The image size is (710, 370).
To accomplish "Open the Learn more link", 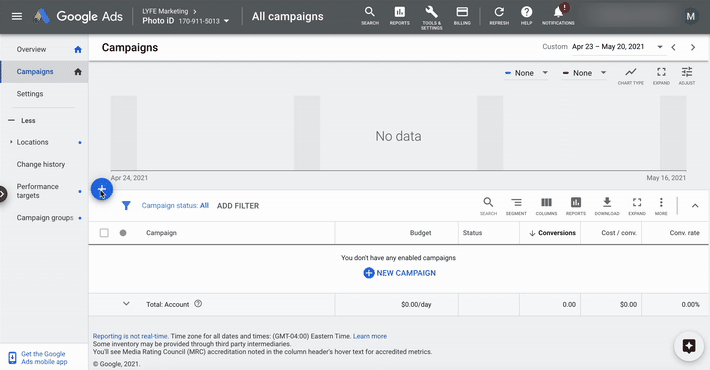I will [x=370, y=336].
